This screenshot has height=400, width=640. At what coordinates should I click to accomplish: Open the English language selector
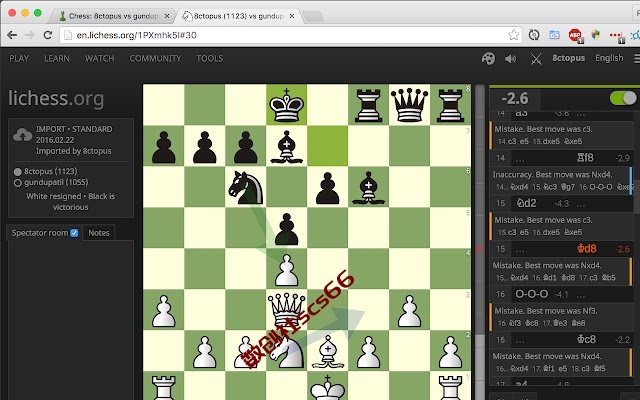609,58
